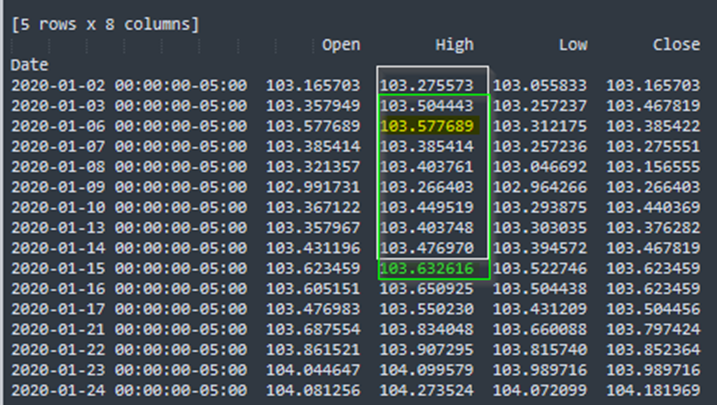Click the '[5 rows x 8 columns]' summary text
This screenshot has width=717, height=405.
(x=105, y=22)
